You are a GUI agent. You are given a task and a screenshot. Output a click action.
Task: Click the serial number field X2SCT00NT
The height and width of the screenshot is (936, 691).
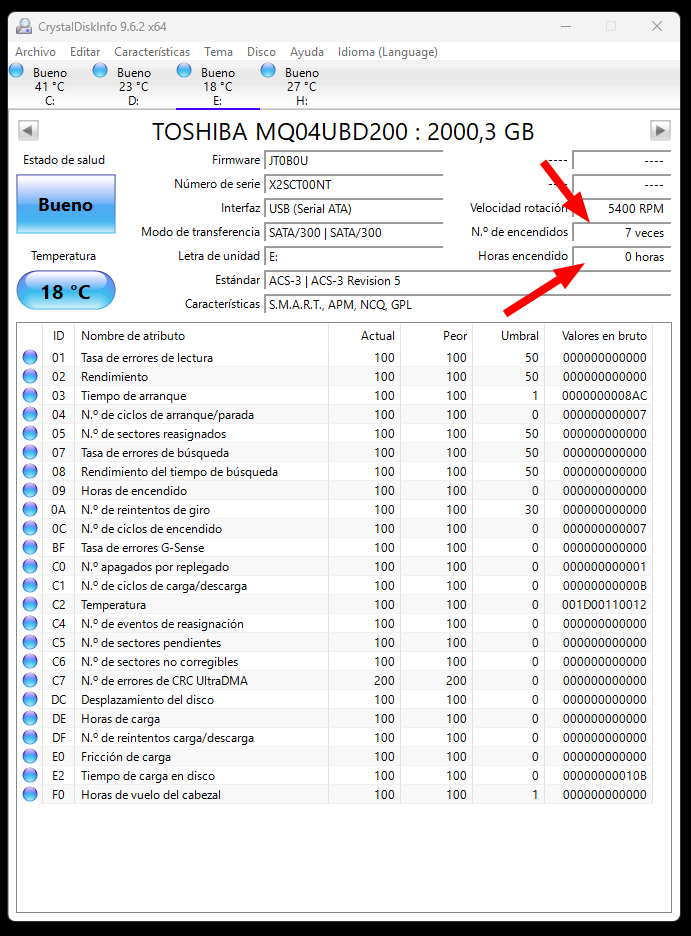[x=354, y=184]
